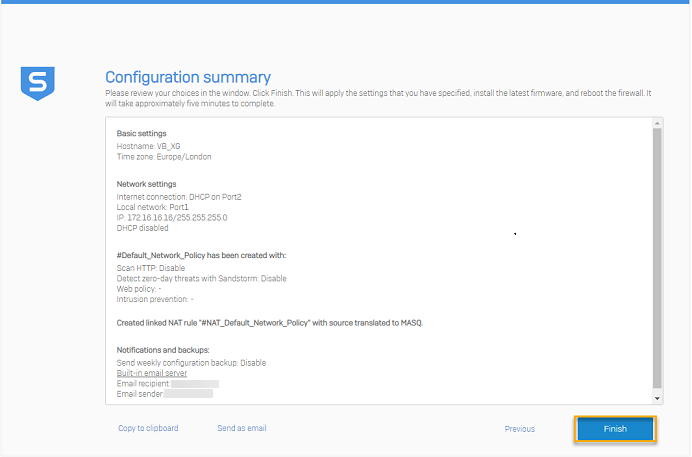This screenshot has width=692, height=457.
Task: Click the summary scrollbar down arrow
Action: tap(656, 397)
